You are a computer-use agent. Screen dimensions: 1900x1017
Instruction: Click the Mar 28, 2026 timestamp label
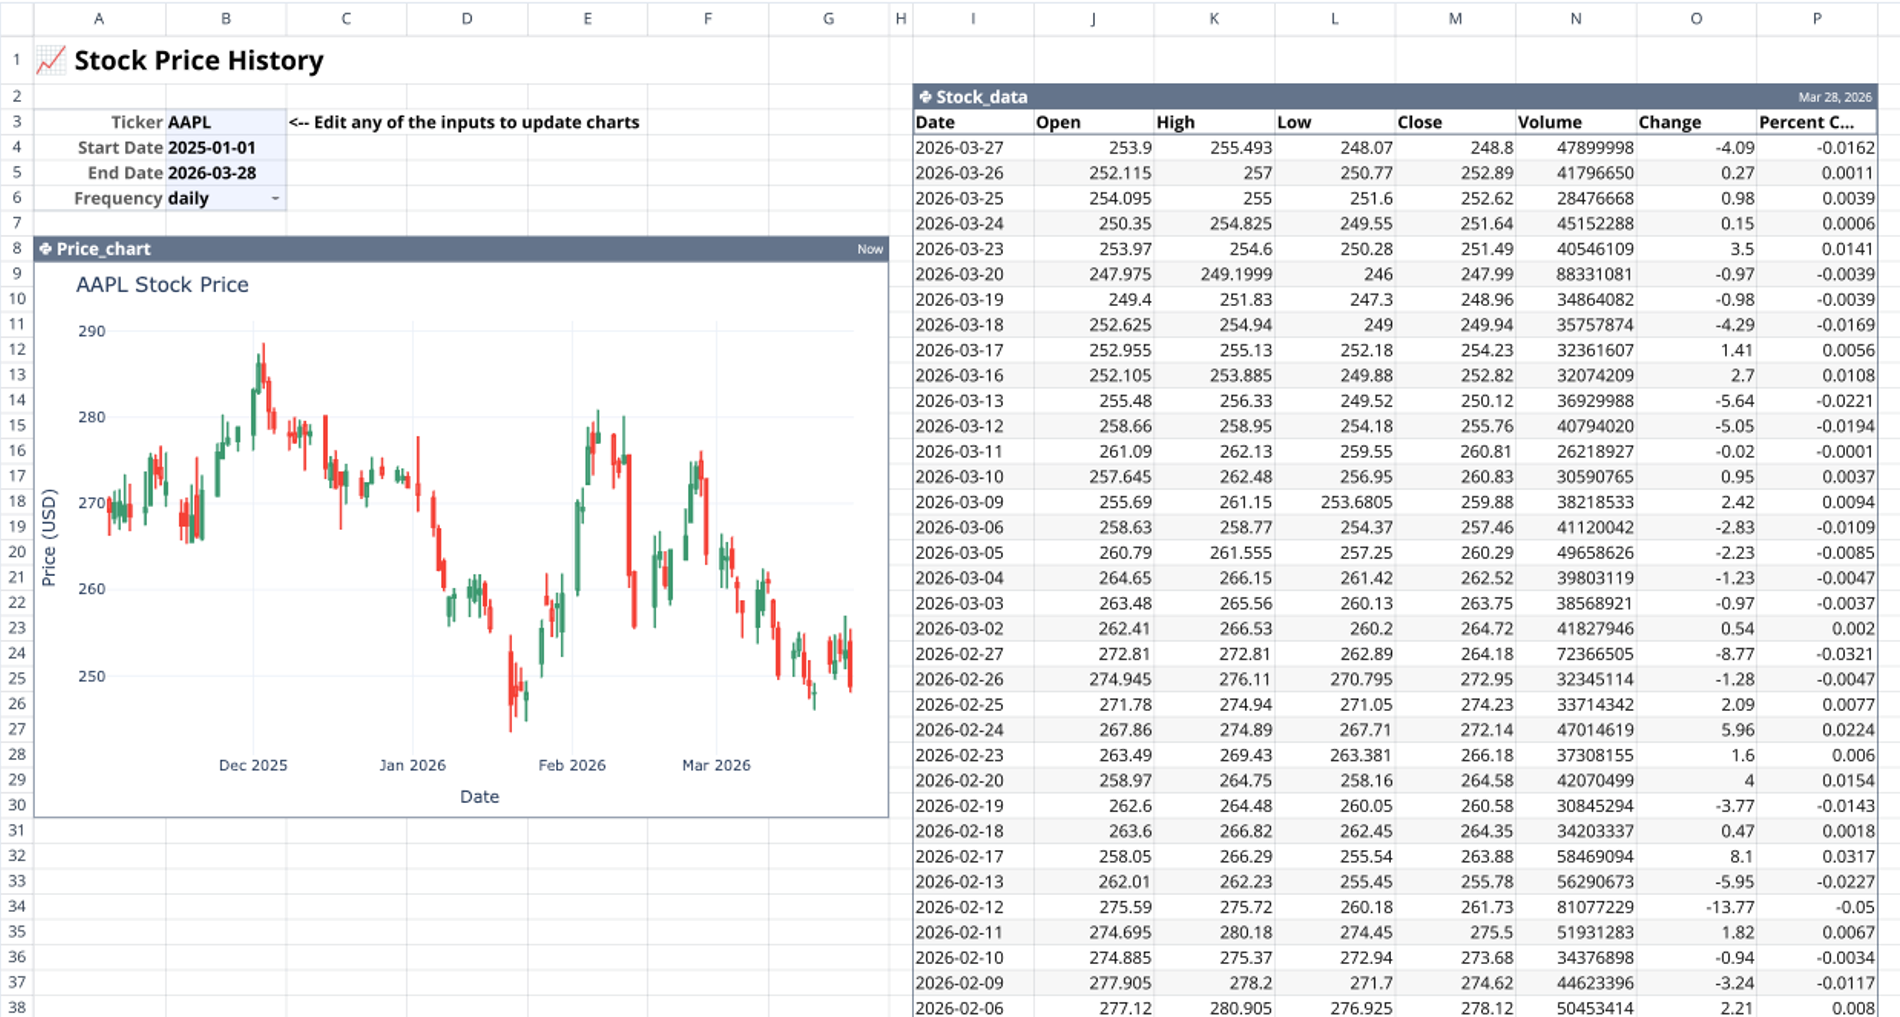(1834, 97)
